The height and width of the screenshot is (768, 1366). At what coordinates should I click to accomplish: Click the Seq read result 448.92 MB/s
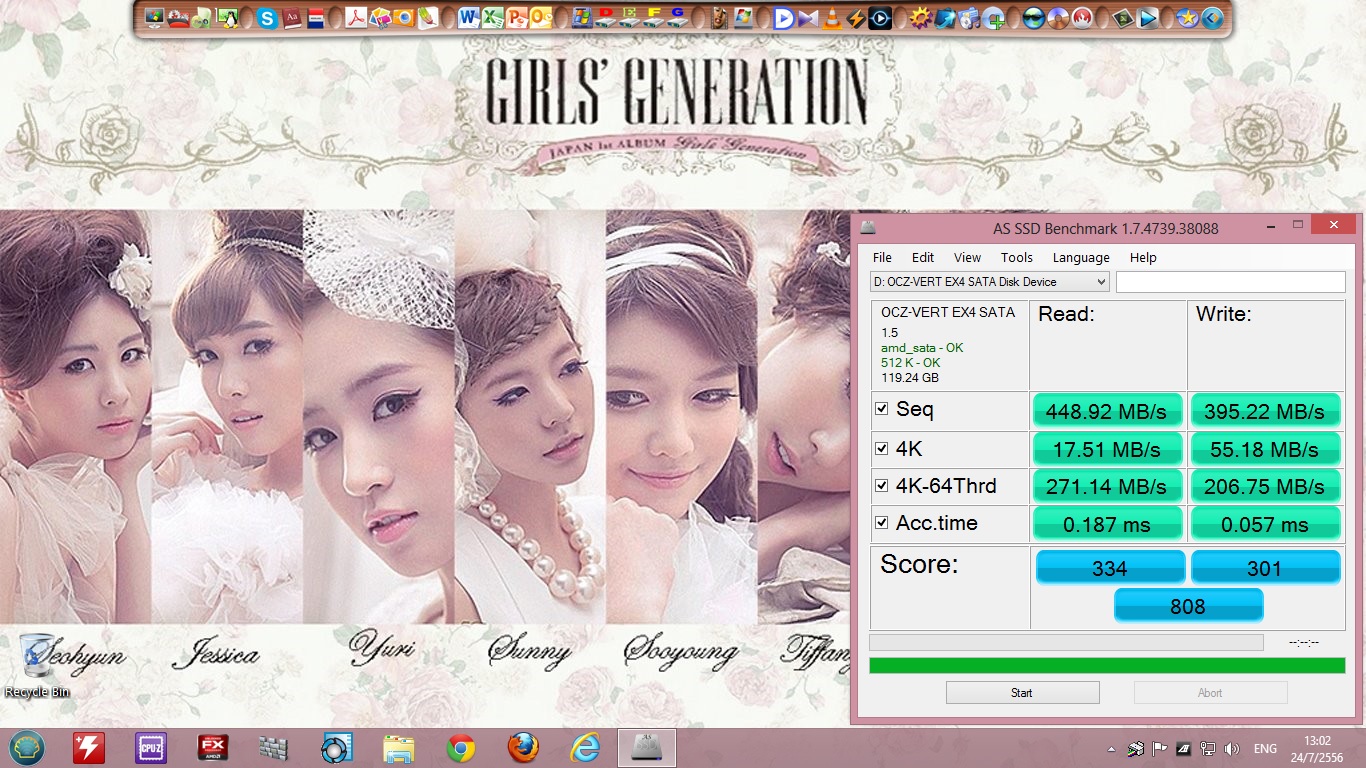pos(1107,410)
